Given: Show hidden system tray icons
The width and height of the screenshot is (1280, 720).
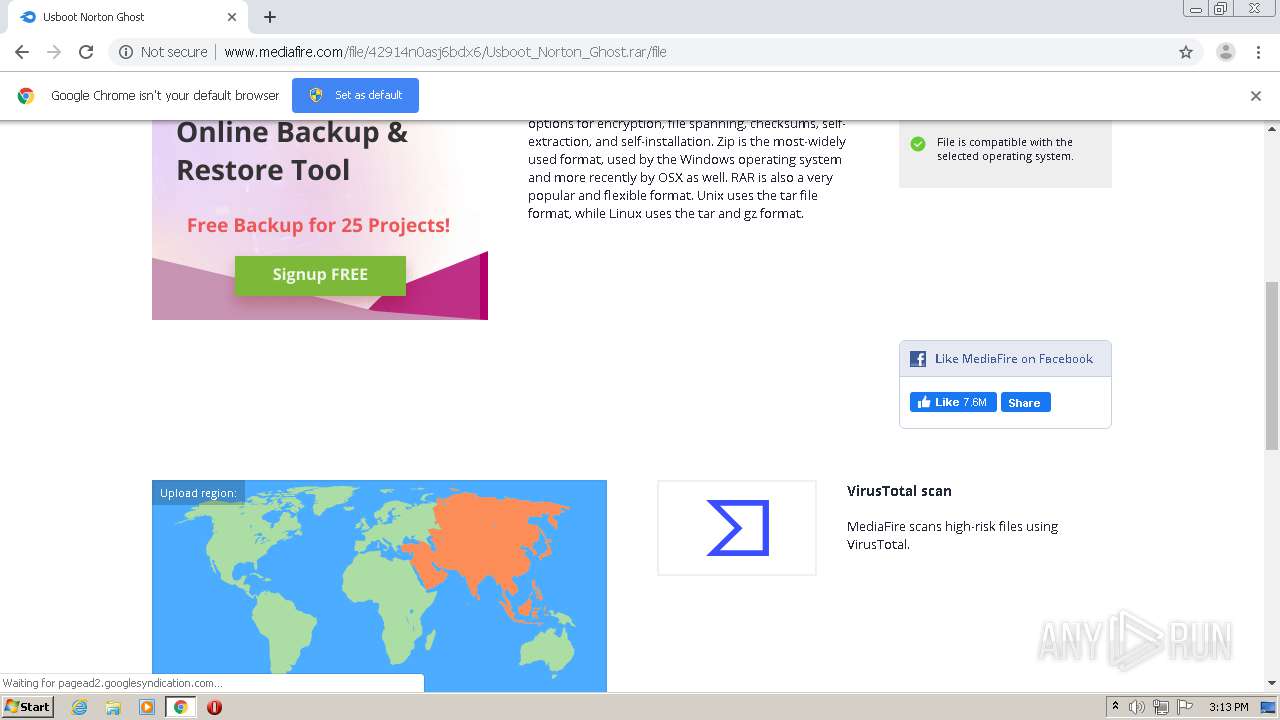Looking at the screenshot, I should (1115, 707).
